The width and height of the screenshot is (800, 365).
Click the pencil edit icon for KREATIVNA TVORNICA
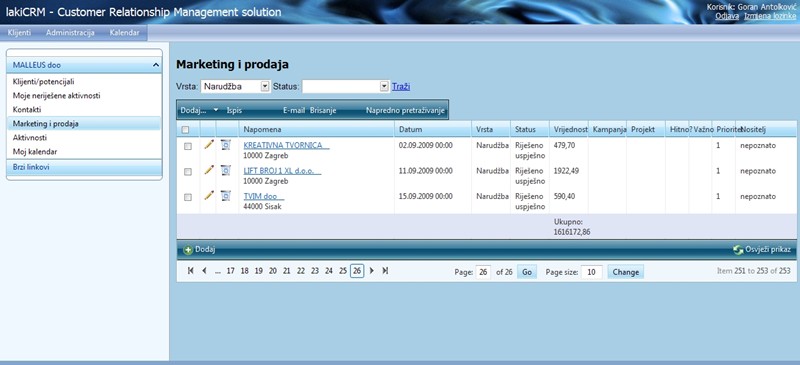(209, 144)
